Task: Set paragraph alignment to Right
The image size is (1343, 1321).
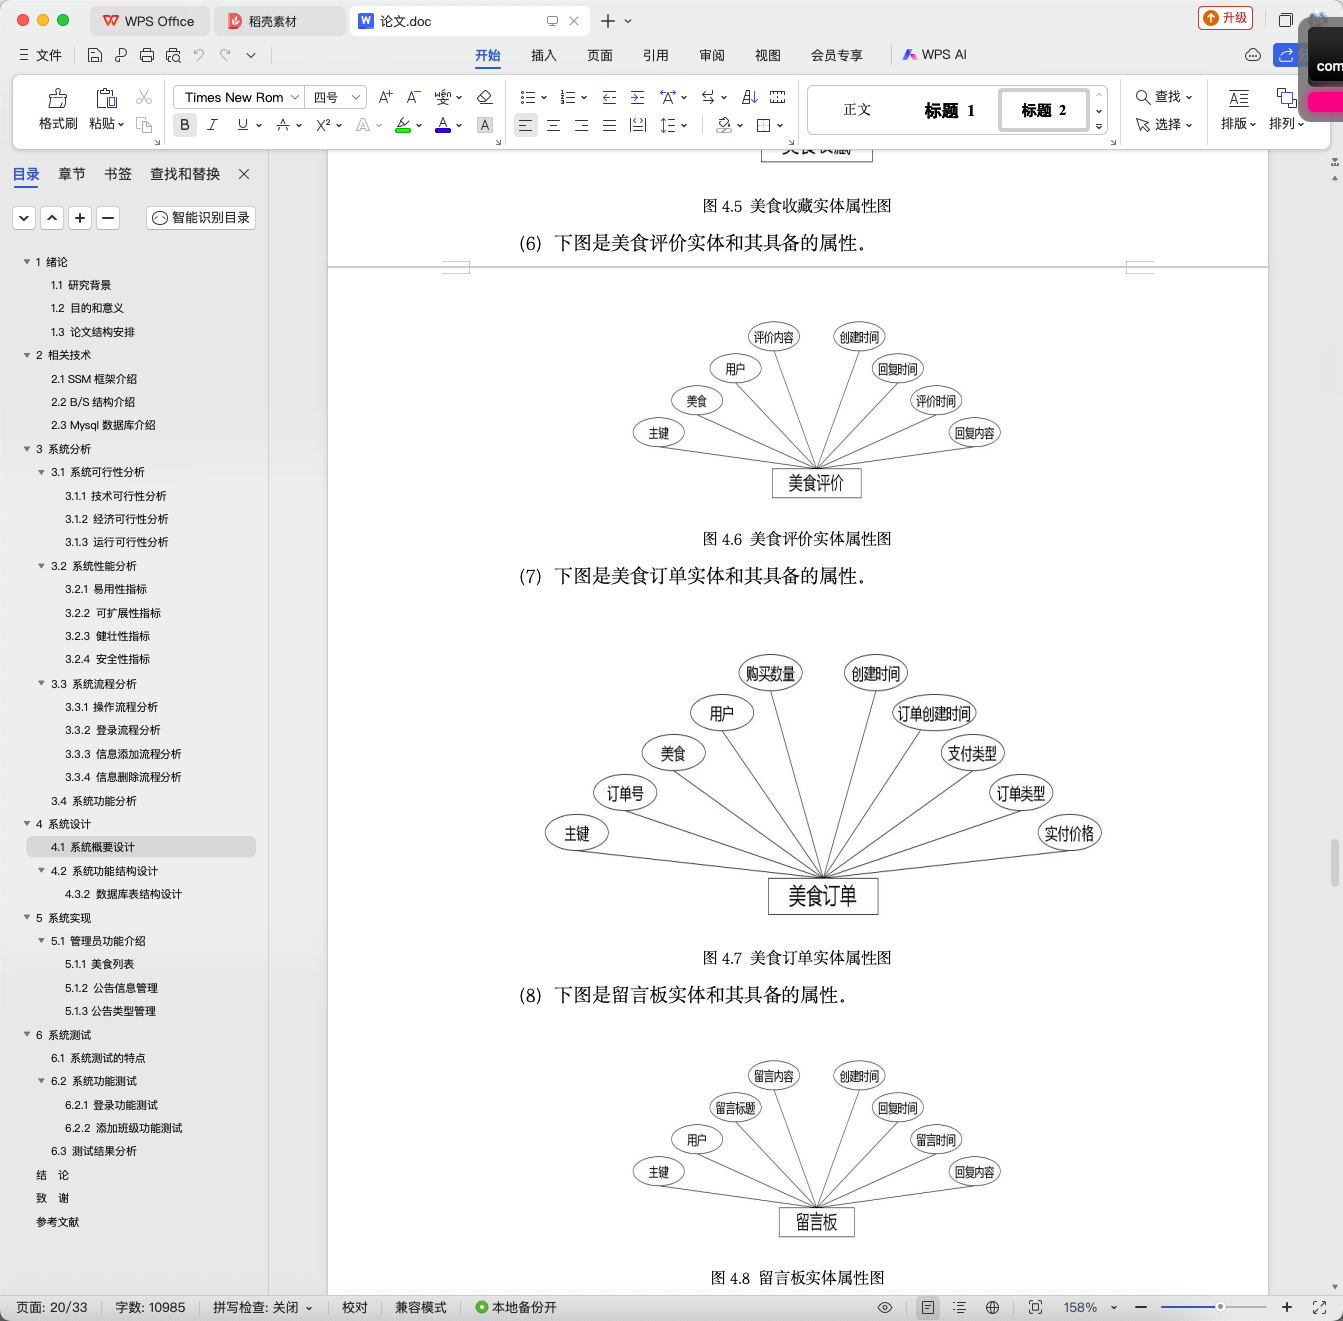Action: point(581,125)
